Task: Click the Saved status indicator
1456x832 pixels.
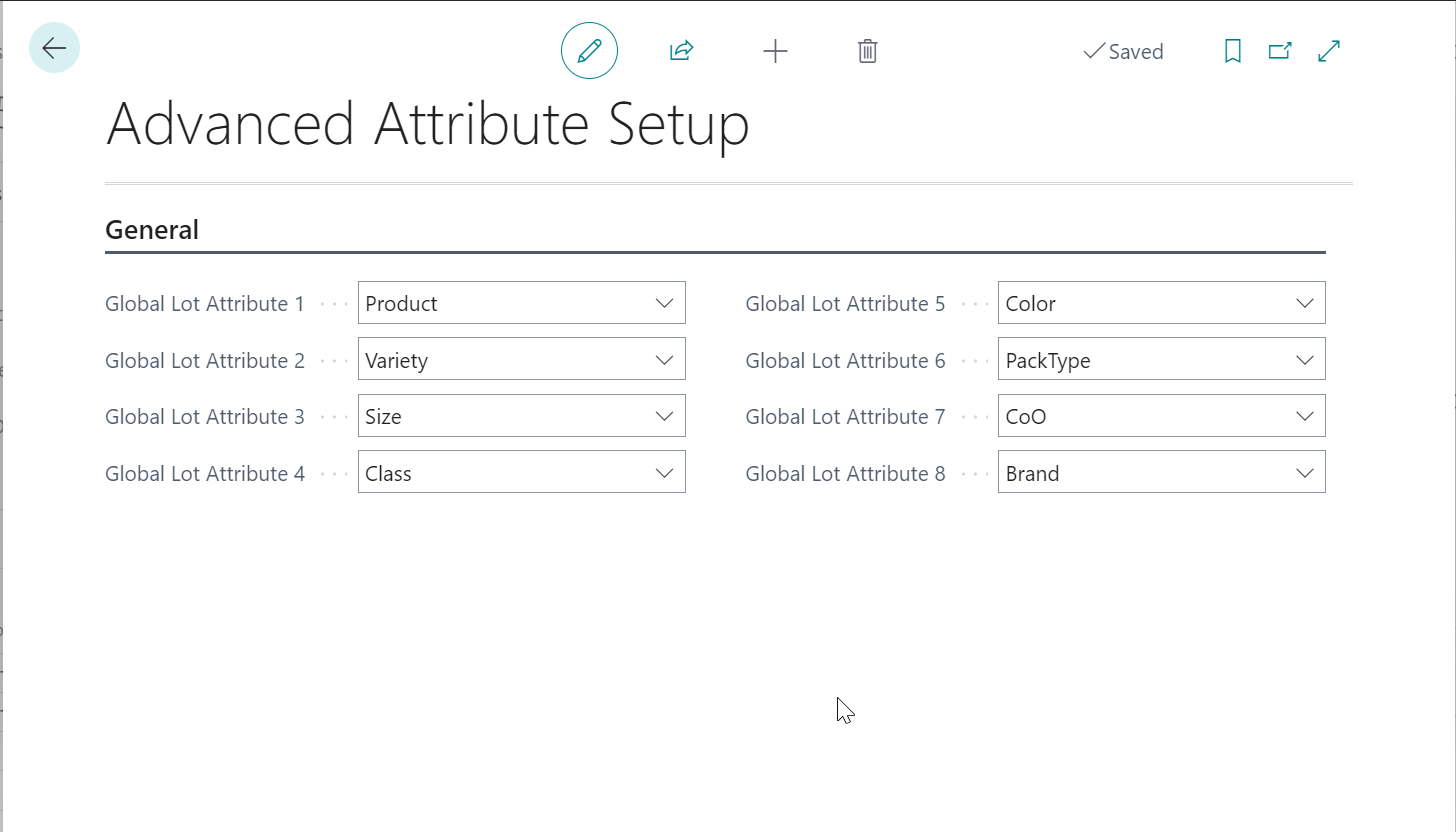Action: 1124,52
